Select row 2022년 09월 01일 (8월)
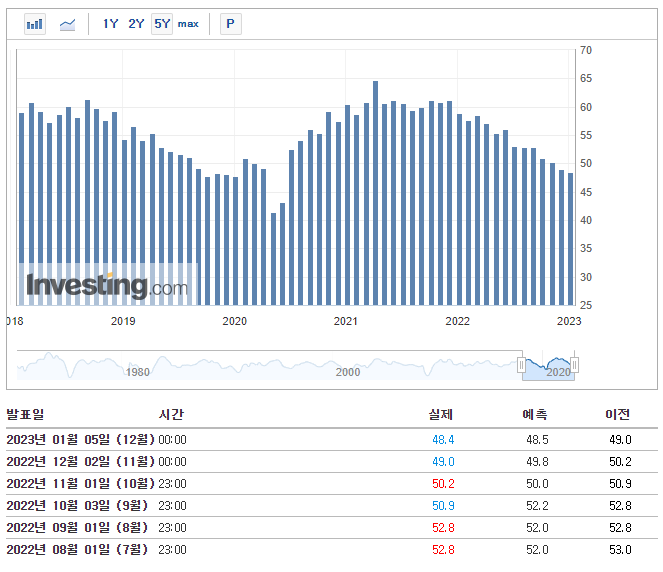 coord(332,528)
